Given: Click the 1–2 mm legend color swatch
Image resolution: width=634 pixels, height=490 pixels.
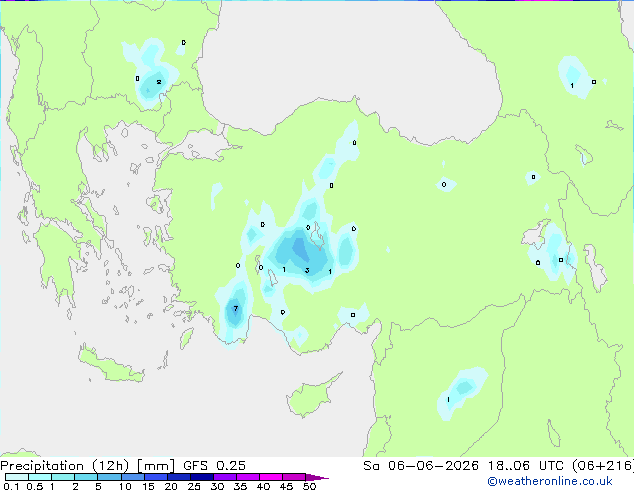Looking at the screenshot, I should [63, 477].
